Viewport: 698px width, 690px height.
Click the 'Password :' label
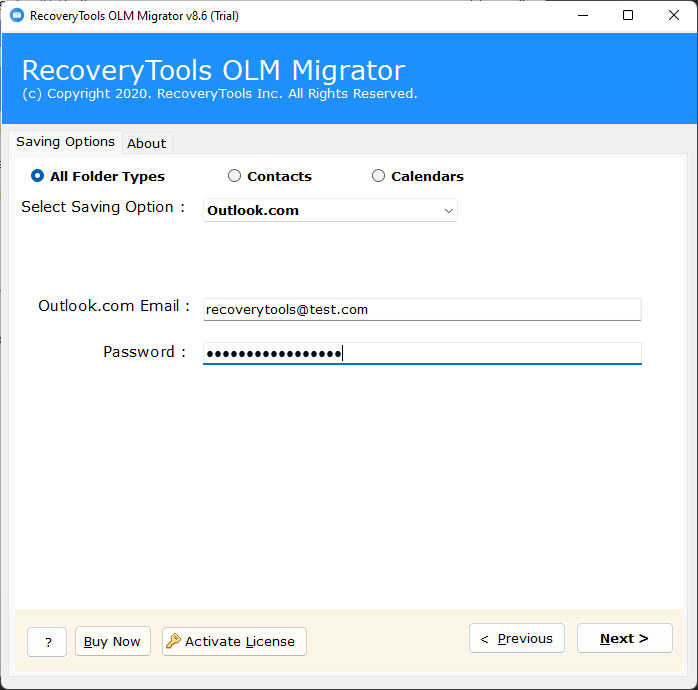point(145,352)
